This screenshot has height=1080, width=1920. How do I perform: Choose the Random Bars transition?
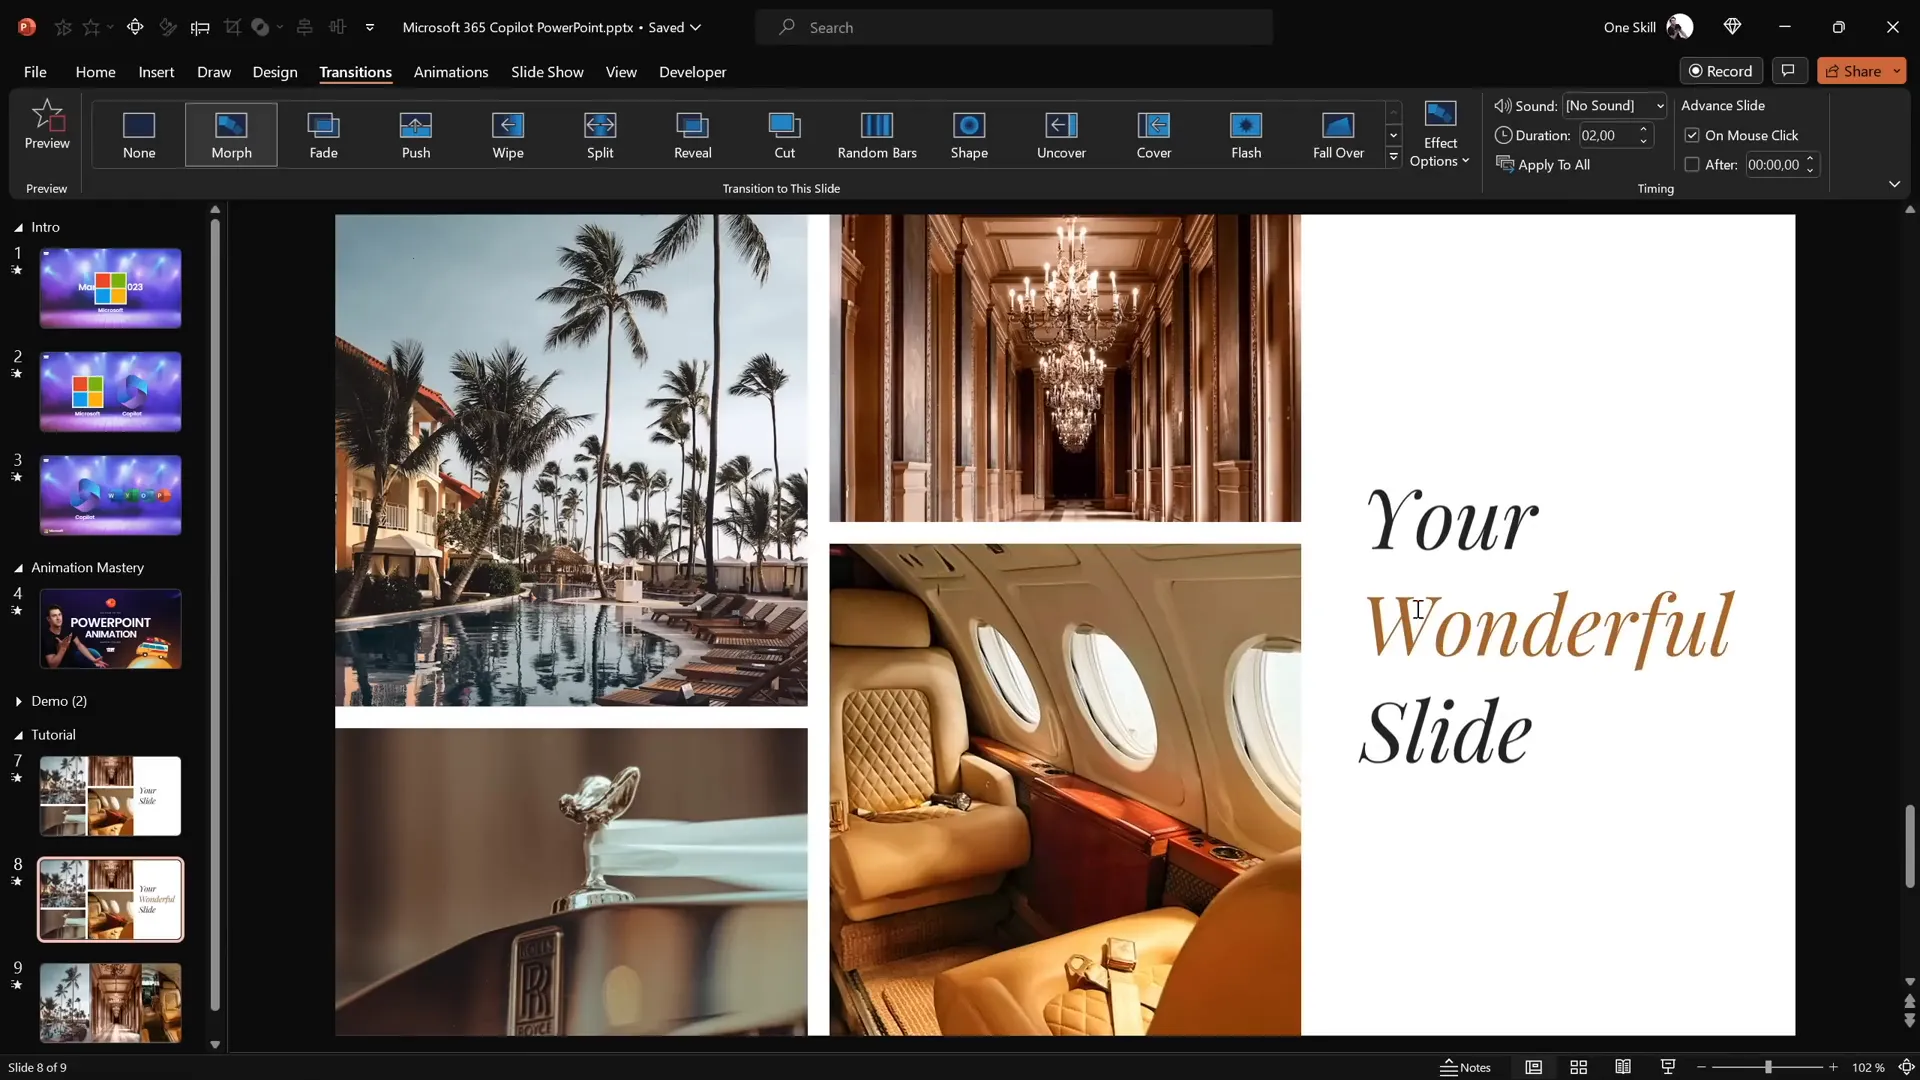point(877,134)
